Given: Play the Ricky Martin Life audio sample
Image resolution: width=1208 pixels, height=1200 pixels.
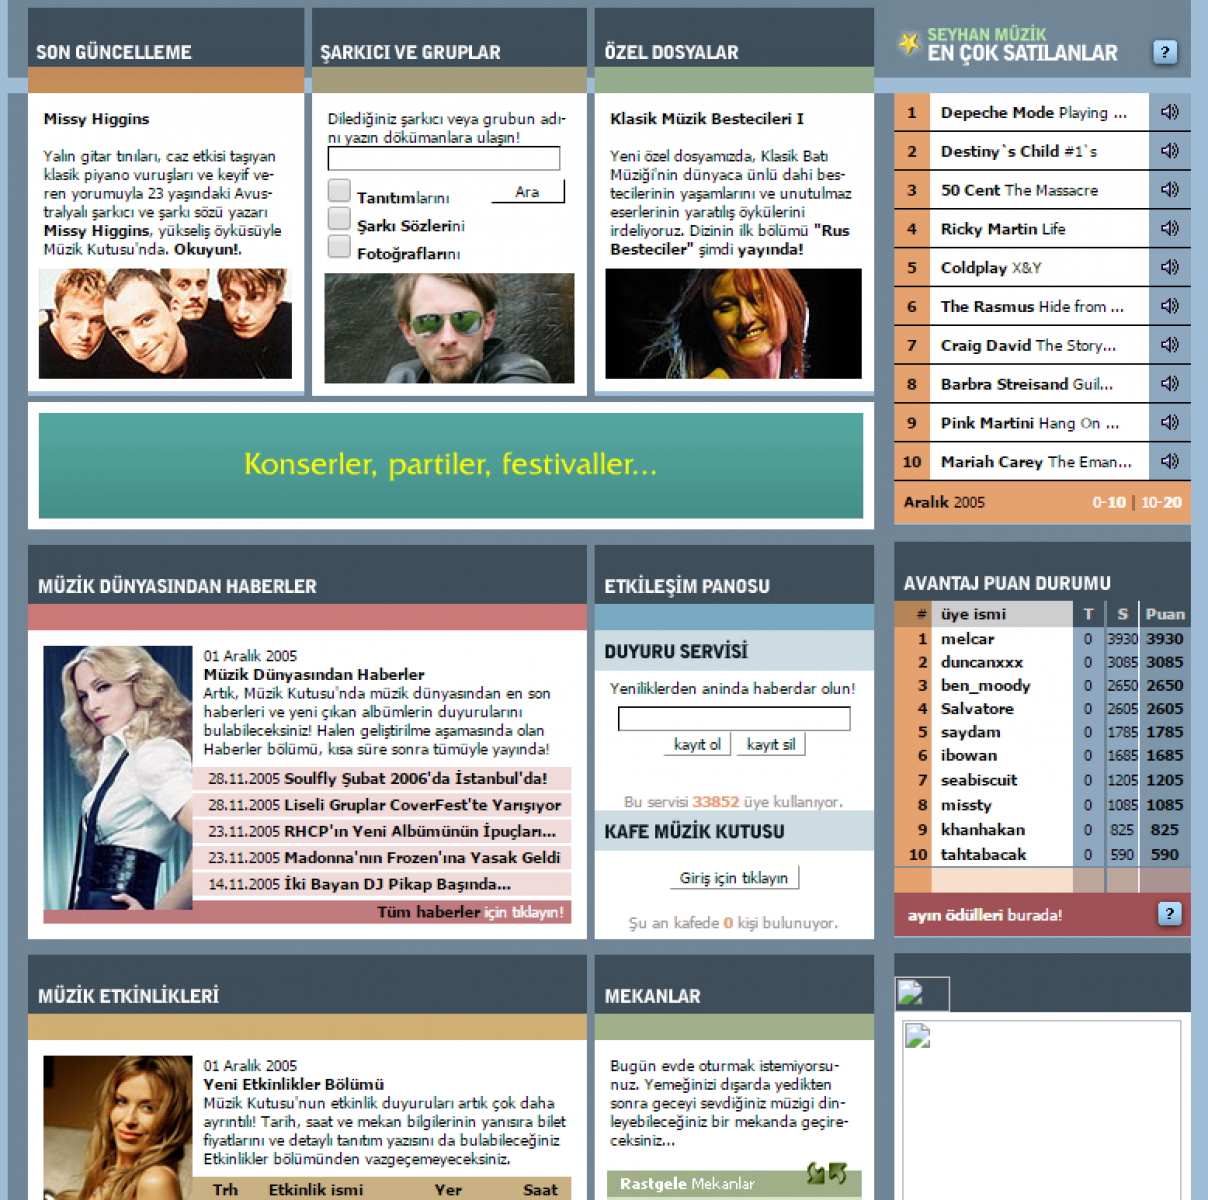Looking at the screenshot, I should click(1169, 228).
